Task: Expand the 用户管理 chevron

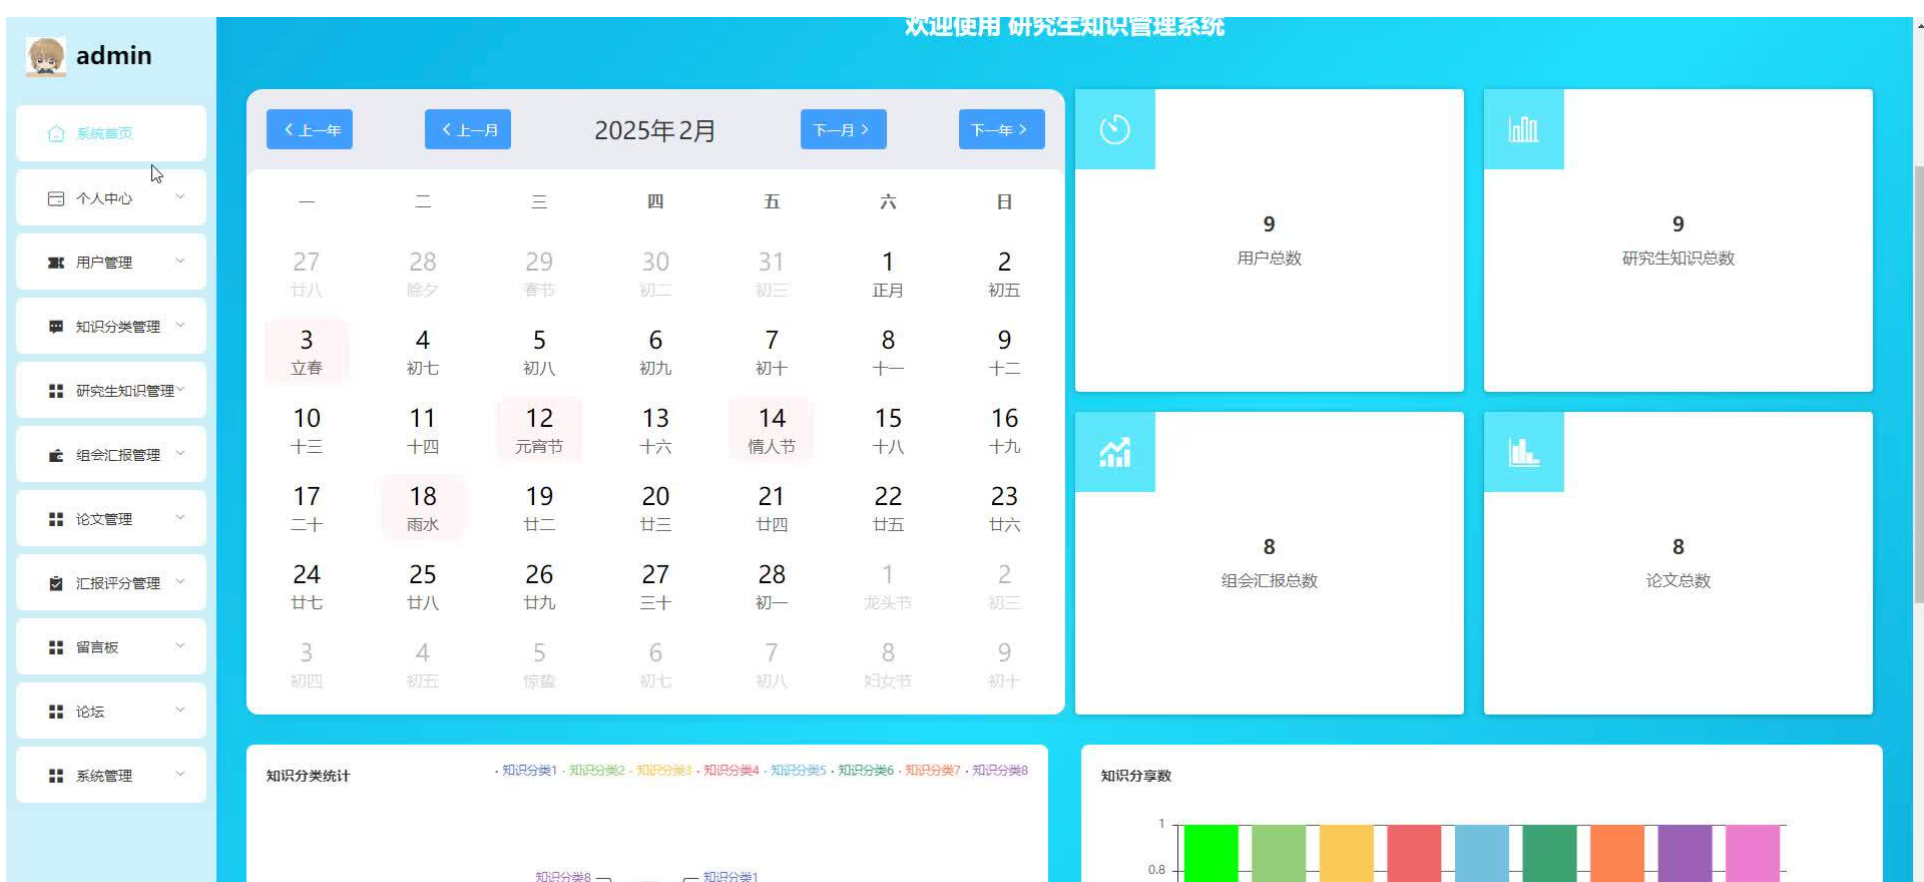Action: 180,261
